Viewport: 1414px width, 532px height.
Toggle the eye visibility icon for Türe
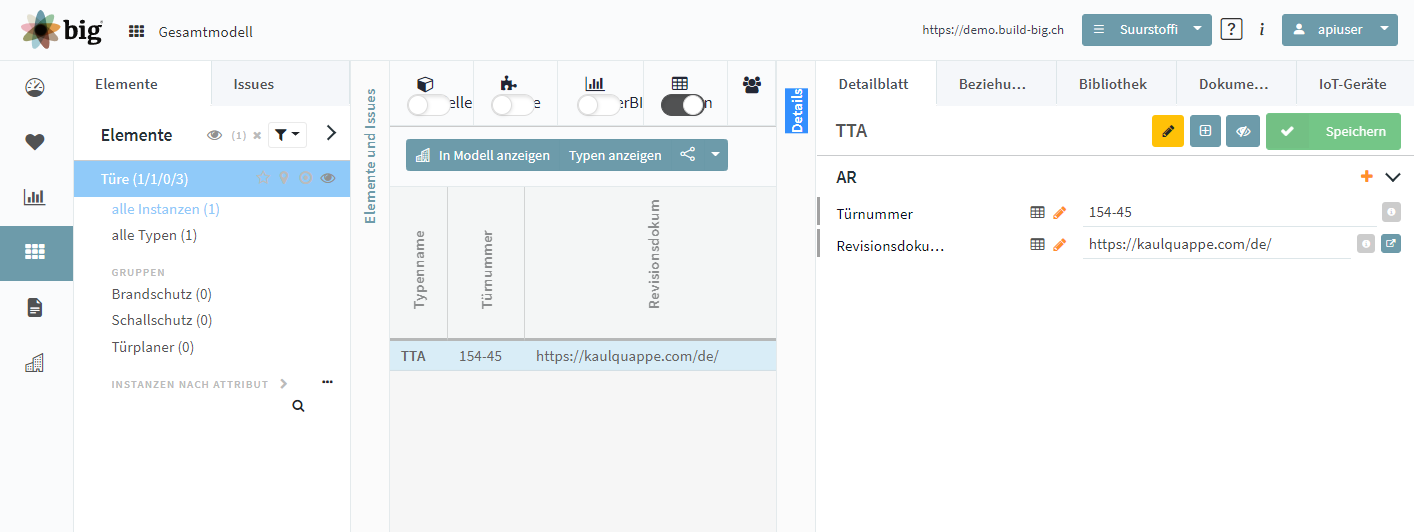(x=328, y=179)
